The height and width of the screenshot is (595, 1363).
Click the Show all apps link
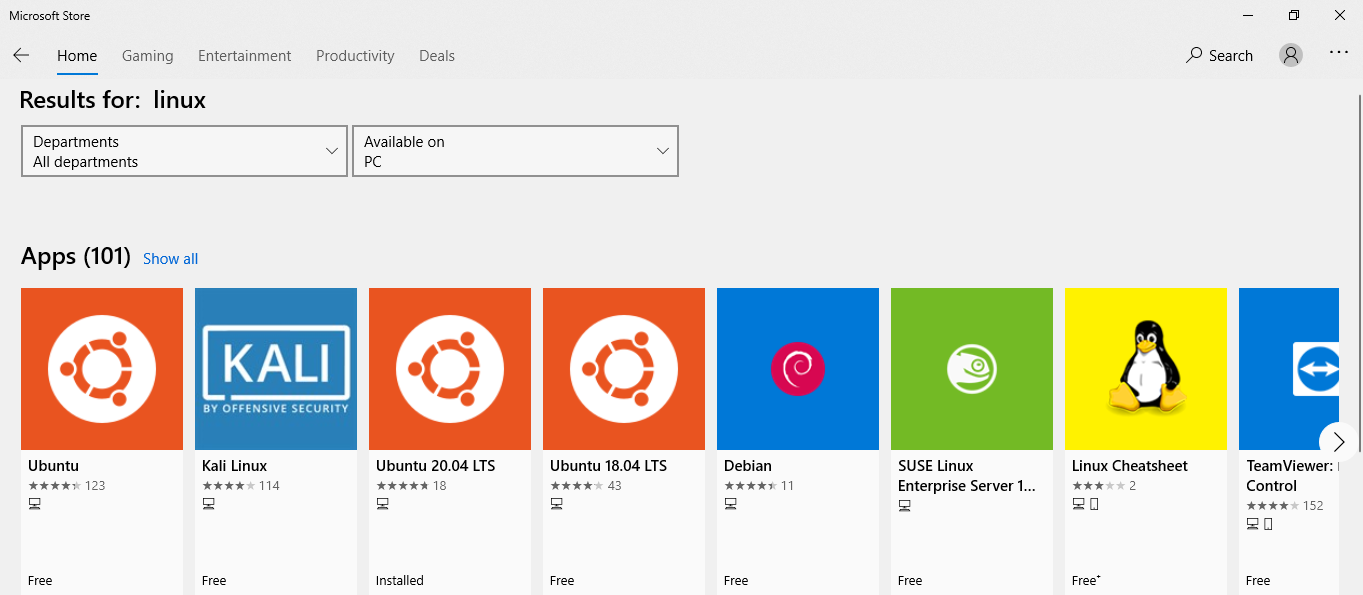click(170, 259)
